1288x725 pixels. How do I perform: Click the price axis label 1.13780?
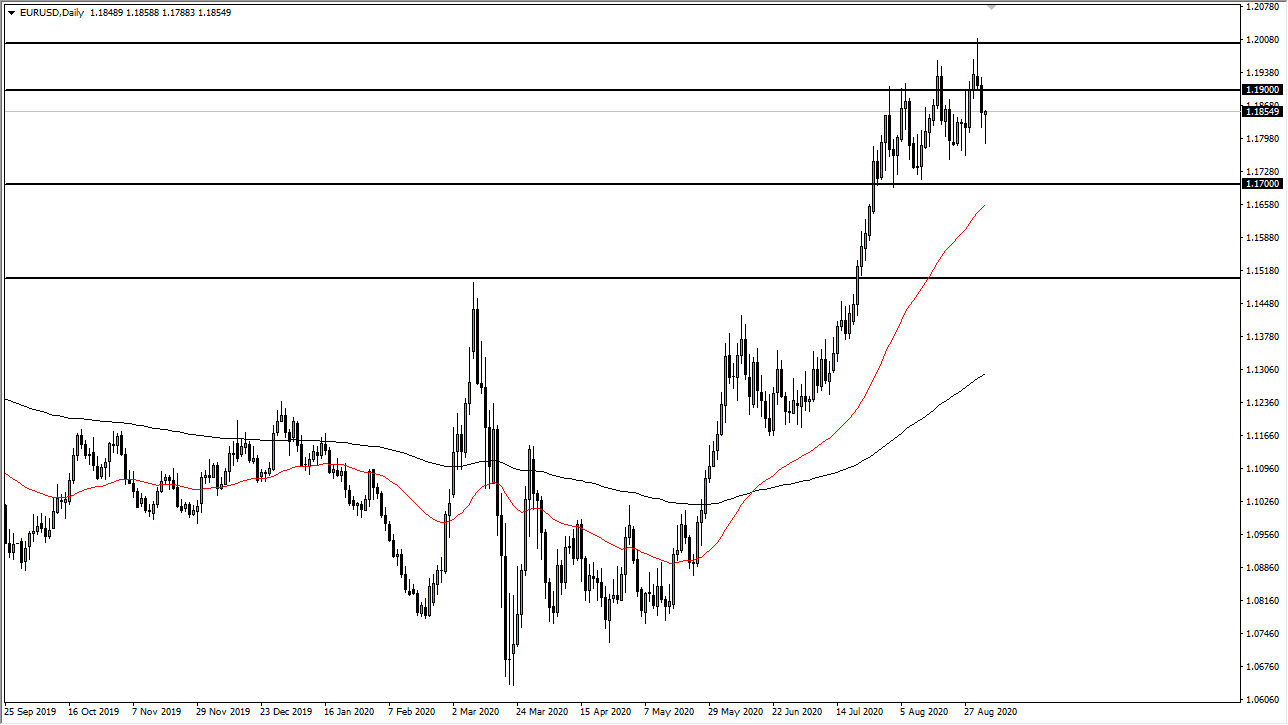click(1263, 337)
